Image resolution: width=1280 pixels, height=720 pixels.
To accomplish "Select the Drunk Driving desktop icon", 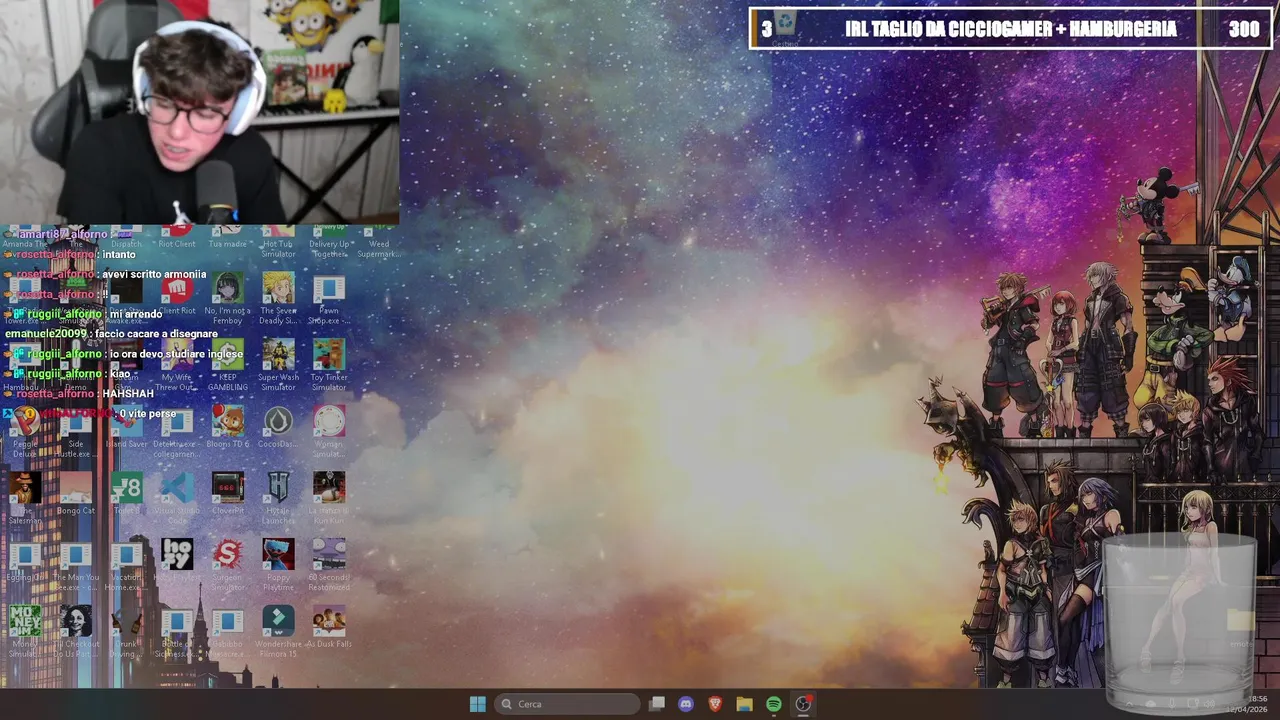I will click(x=126, y=632).
